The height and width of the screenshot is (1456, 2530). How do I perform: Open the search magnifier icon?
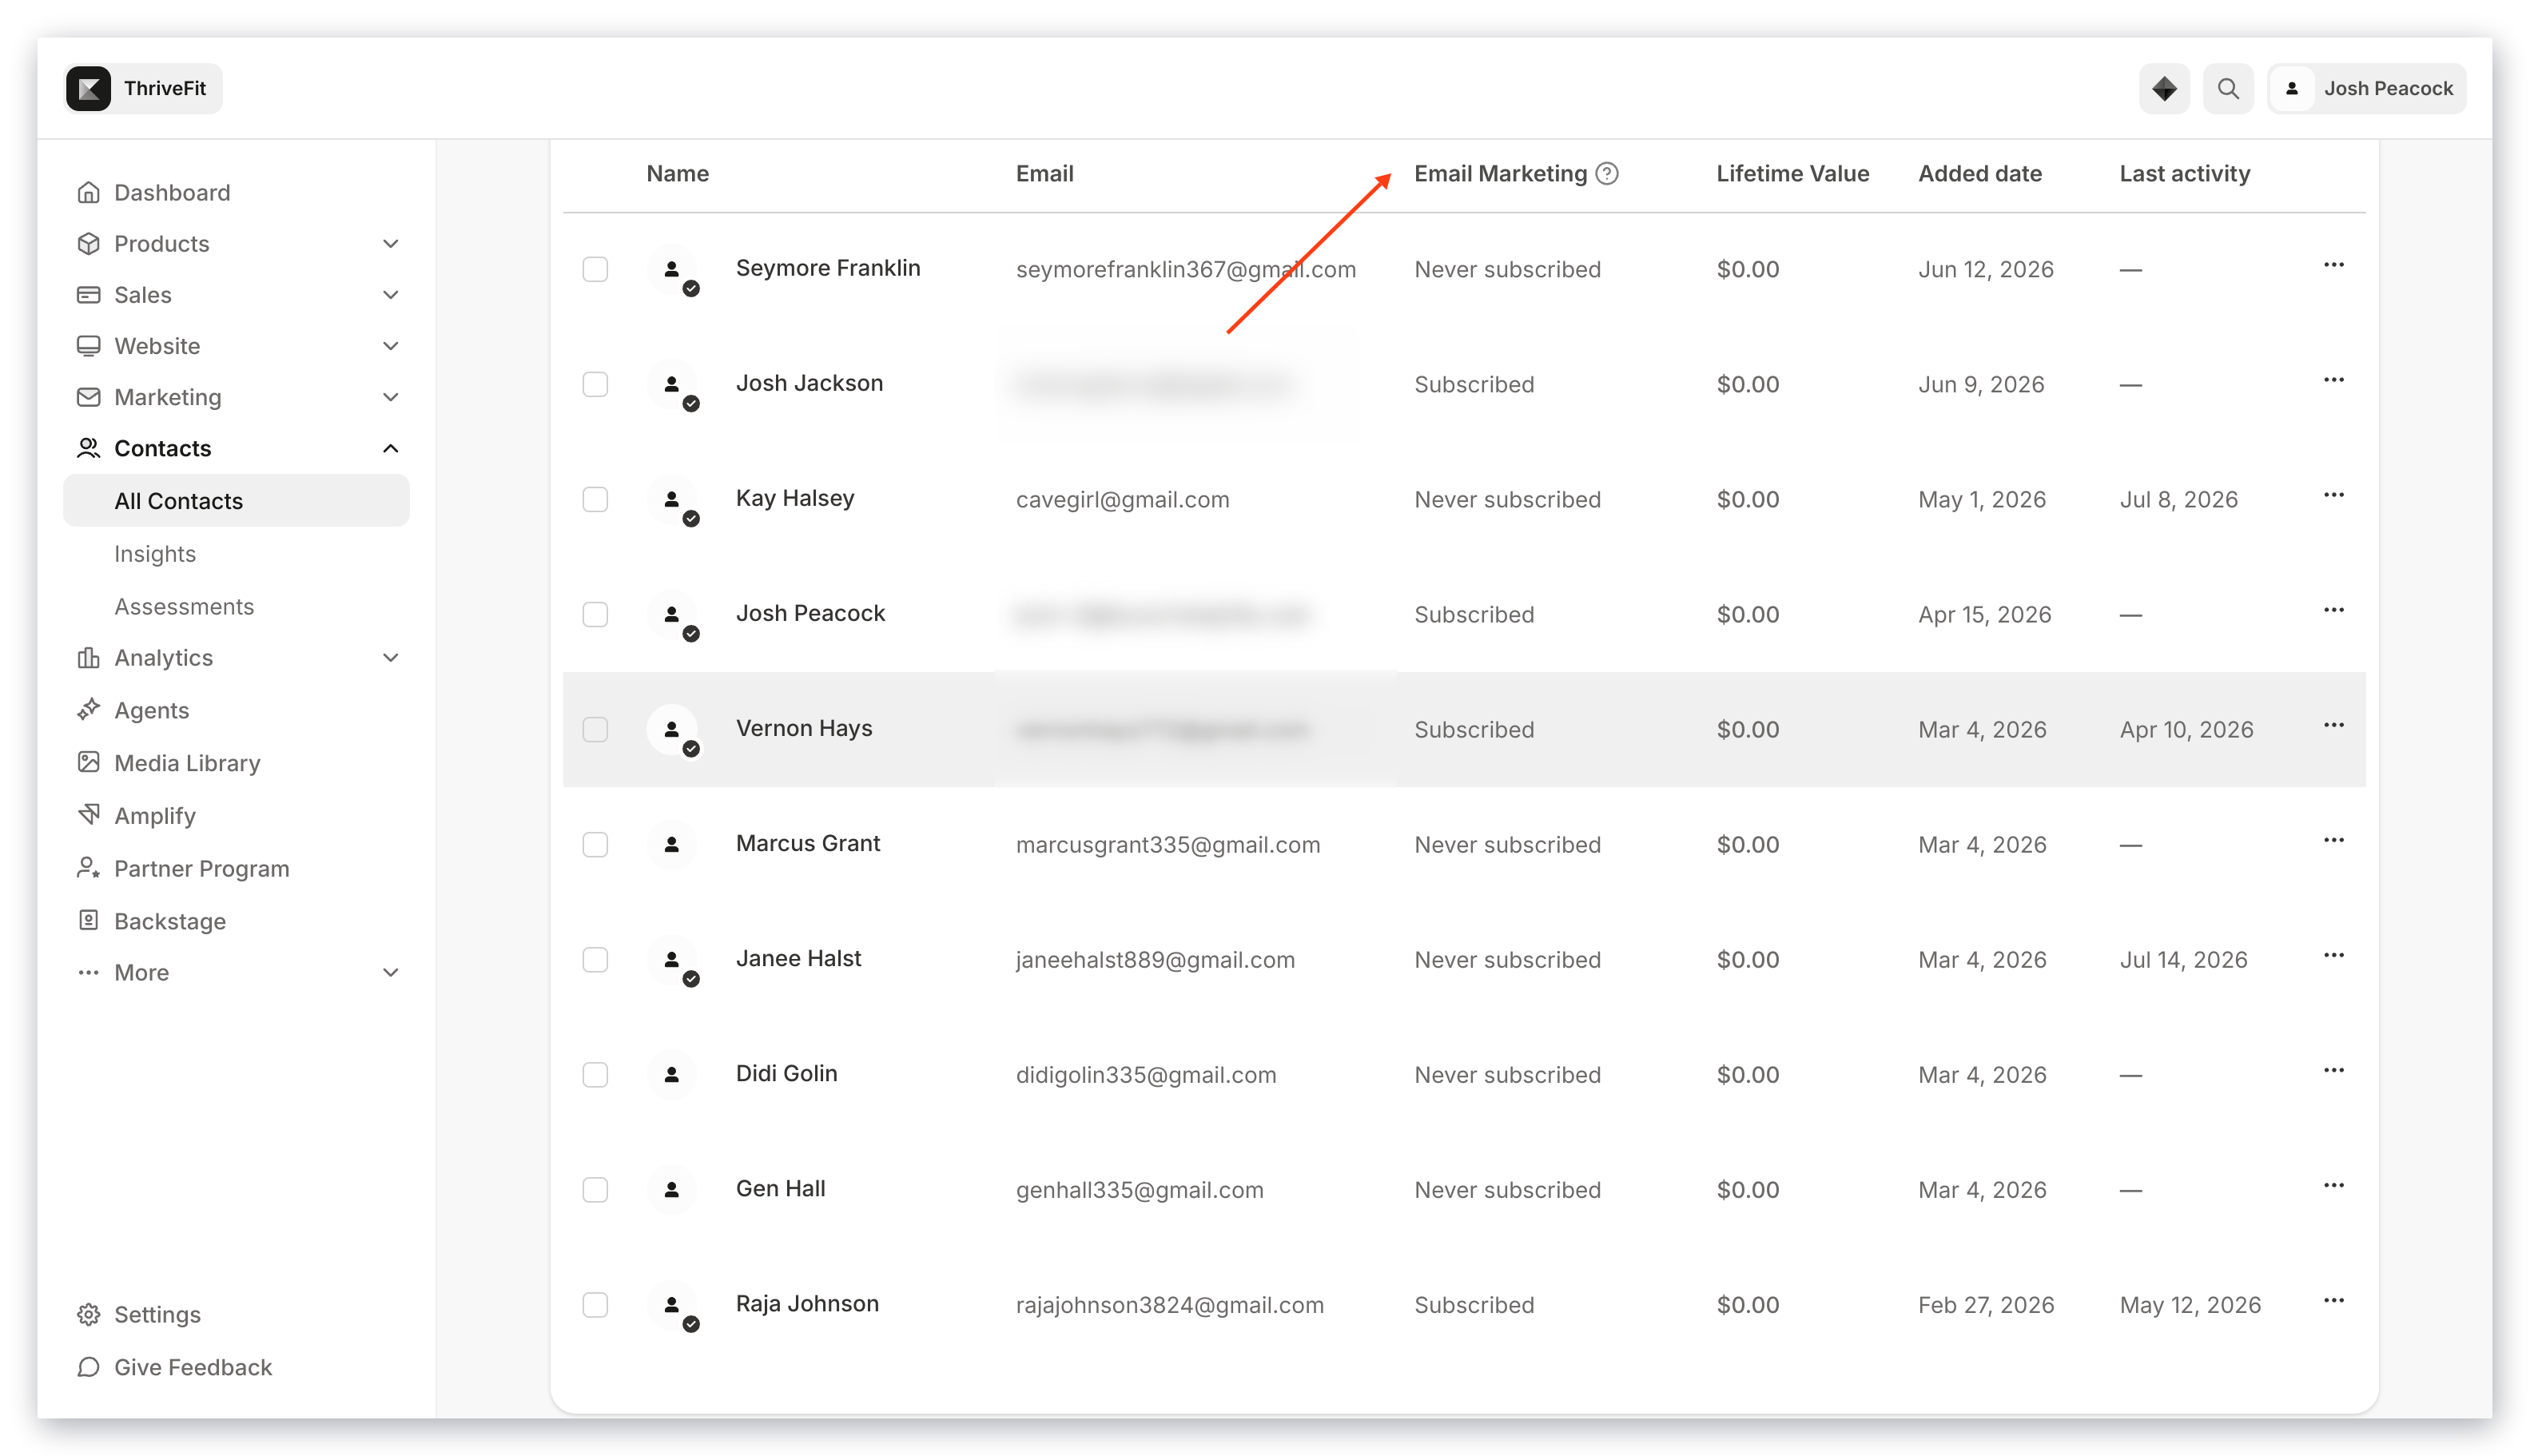pyautogui.click(x=2227, y=88)
